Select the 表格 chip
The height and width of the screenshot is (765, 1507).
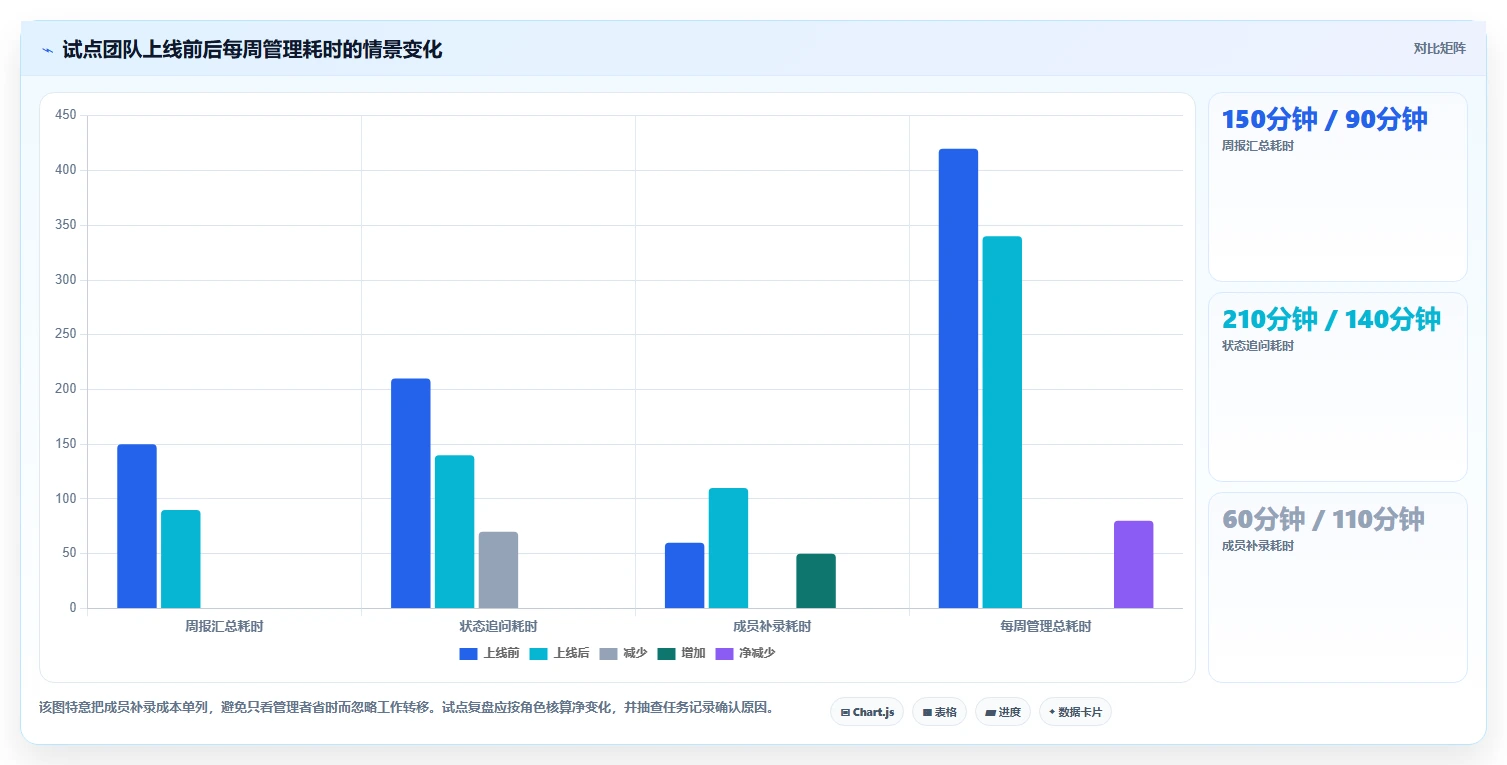939,712
